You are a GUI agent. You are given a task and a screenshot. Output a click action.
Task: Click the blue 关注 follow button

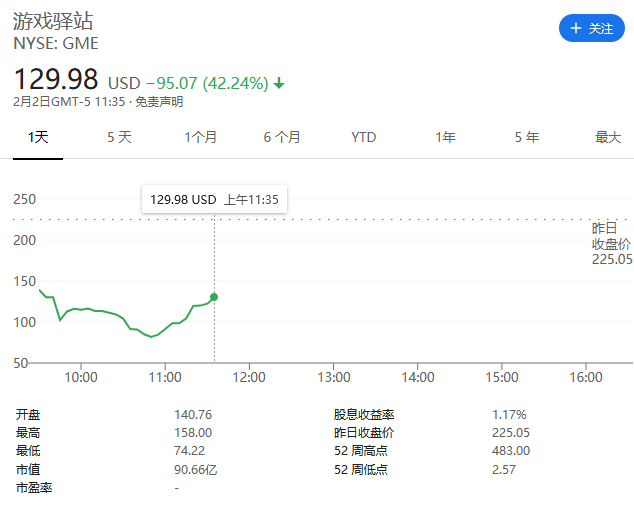coord(591,29)
